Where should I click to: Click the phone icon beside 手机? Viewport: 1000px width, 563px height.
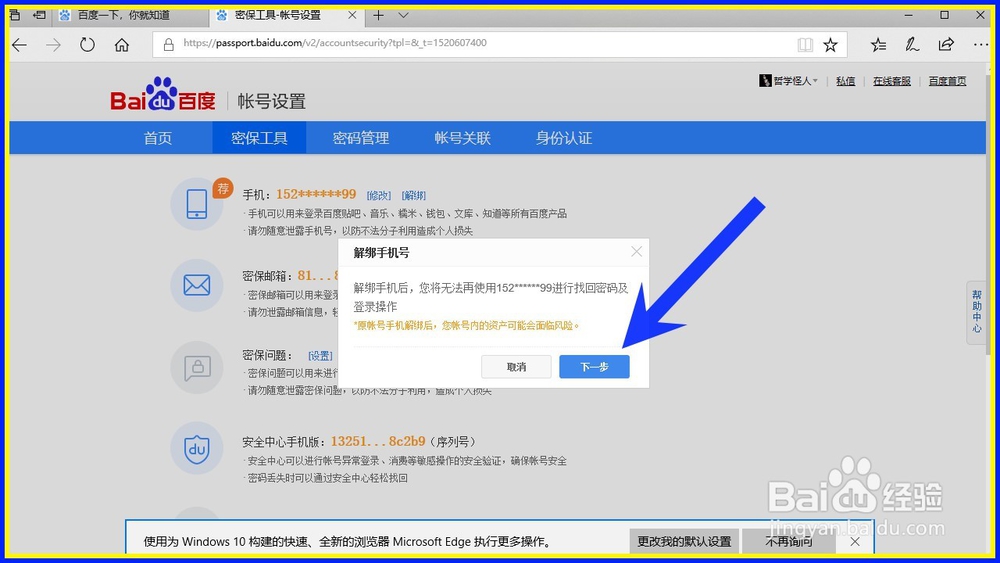(196, 204)
